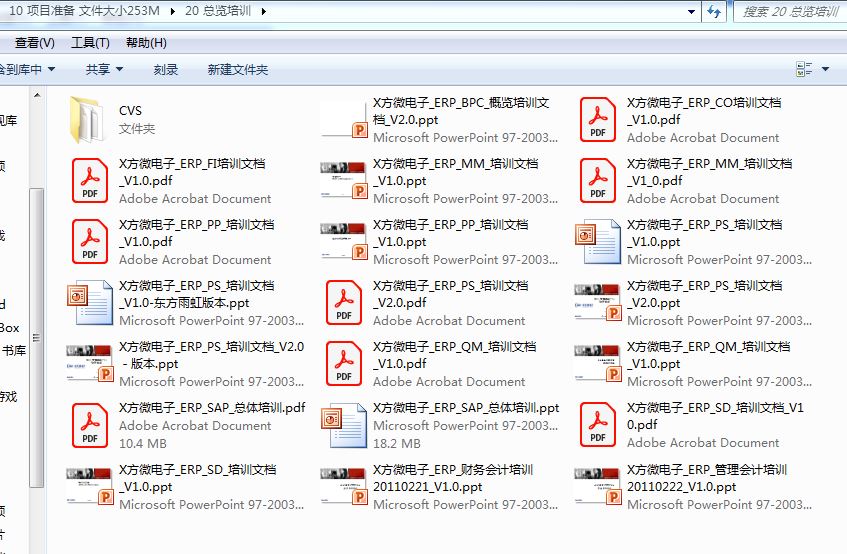Click file name ERP_管理会计培训20110222_V1.0.ppt
847x554 pixels.
point(707,478)
